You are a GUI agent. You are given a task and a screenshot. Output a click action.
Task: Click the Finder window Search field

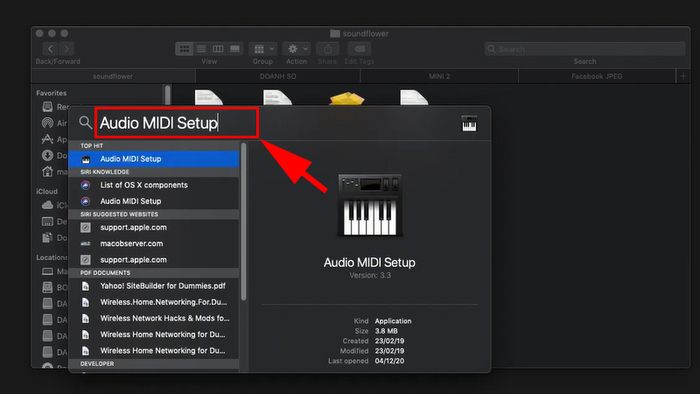tap(585, 49)
